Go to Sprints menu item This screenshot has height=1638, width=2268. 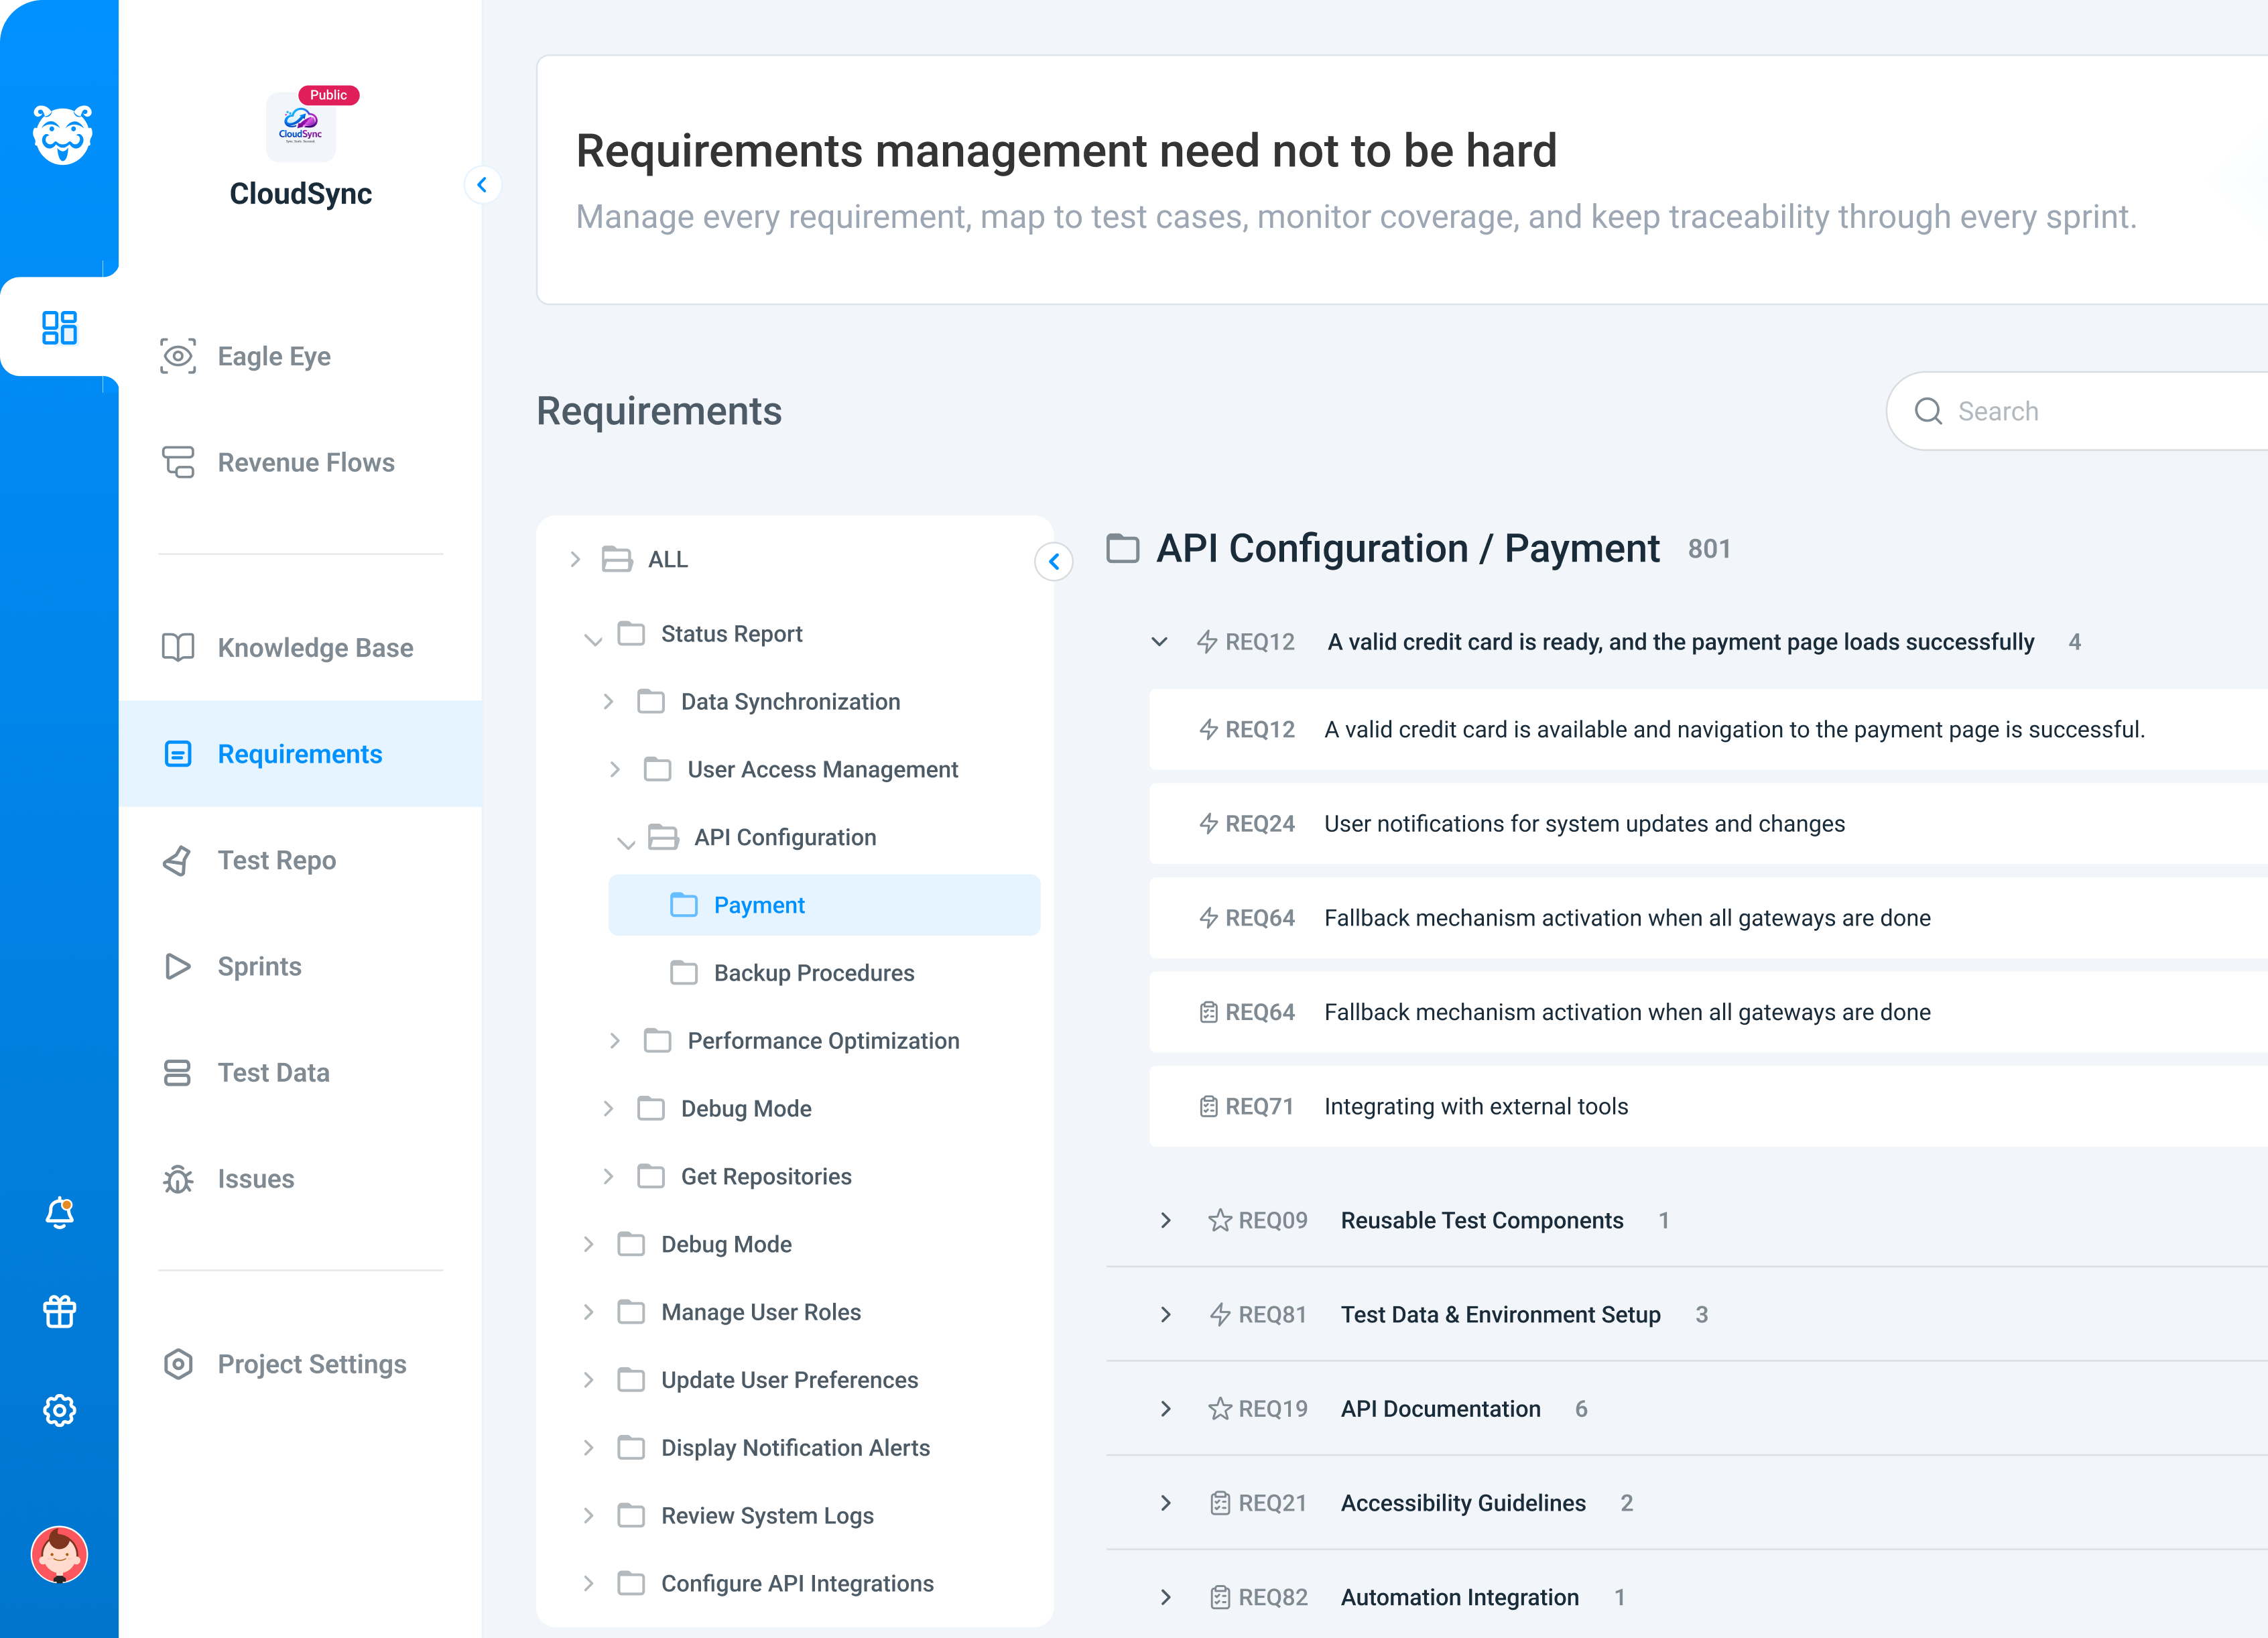click(x=259, y=966)
